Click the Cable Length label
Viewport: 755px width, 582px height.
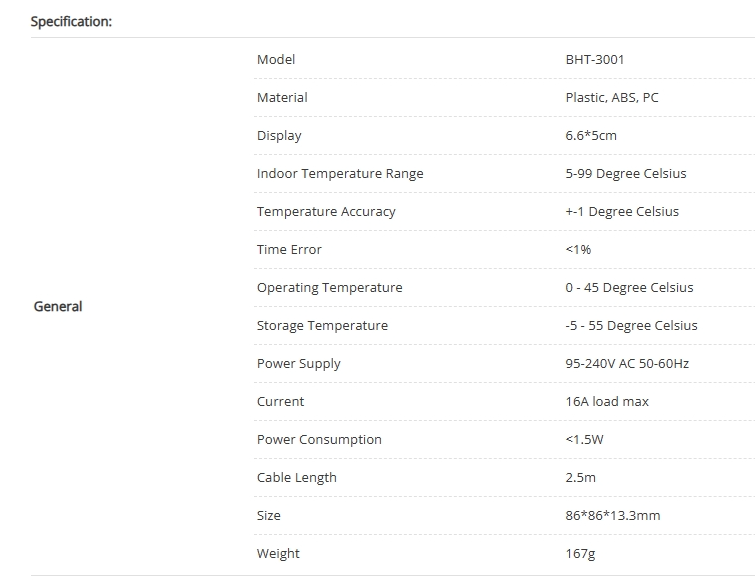(297, 478)
